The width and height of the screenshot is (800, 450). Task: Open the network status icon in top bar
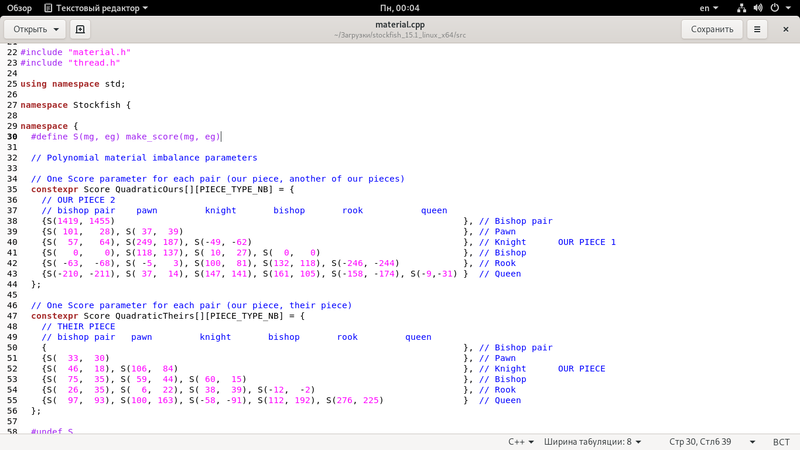point(741,8)
